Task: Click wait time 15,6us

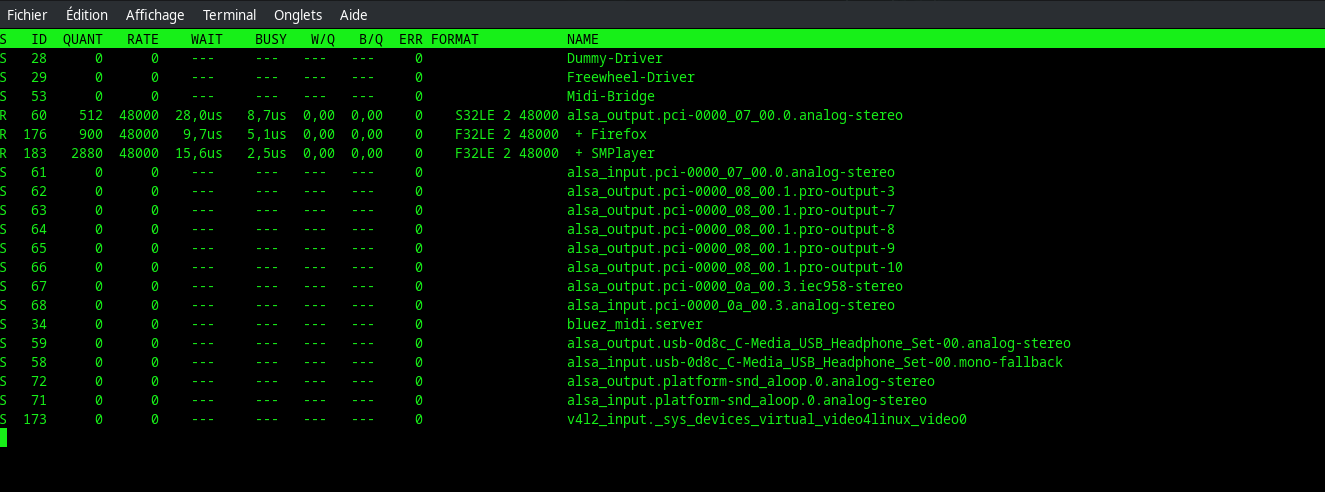Action: 199,154
